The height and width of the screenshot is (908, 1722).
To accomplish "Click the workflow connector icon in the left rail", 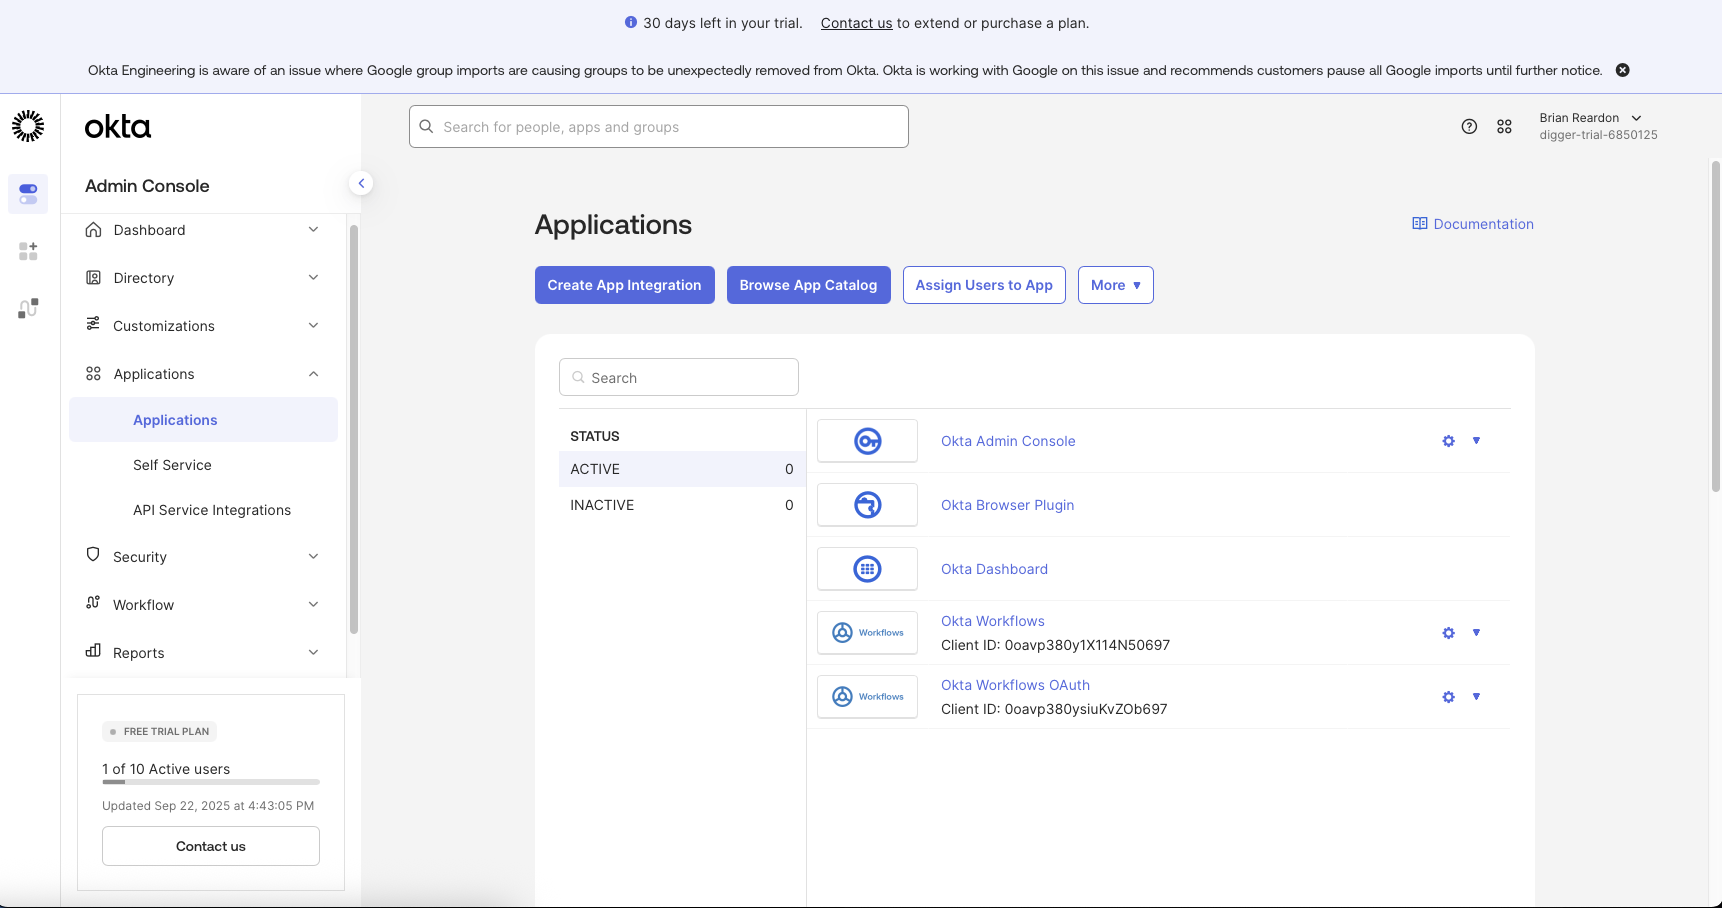I will pos(27,307).
